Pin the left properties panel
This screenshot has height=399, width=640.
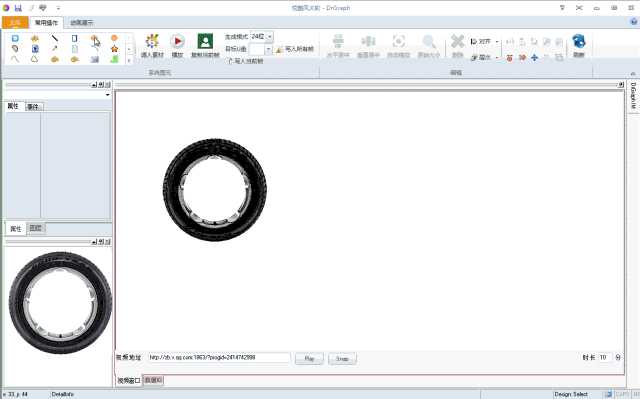point(101,84)
